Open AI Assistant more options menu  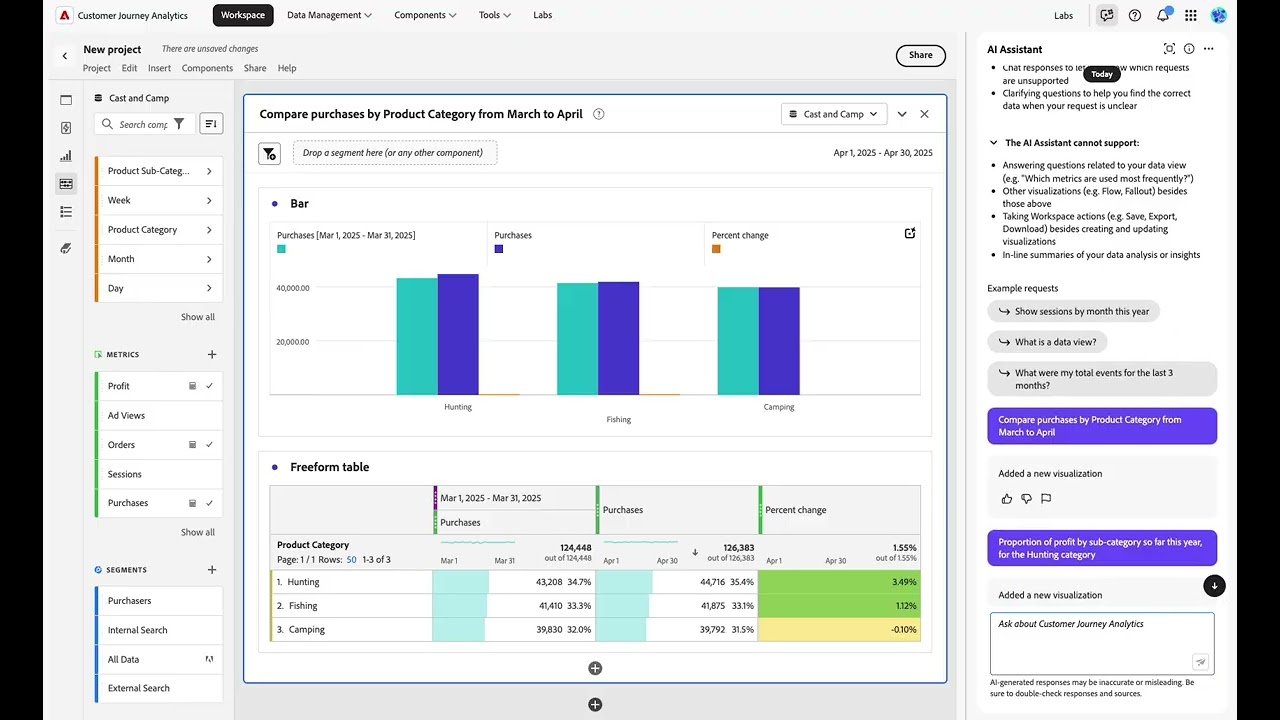[1209, 49]
